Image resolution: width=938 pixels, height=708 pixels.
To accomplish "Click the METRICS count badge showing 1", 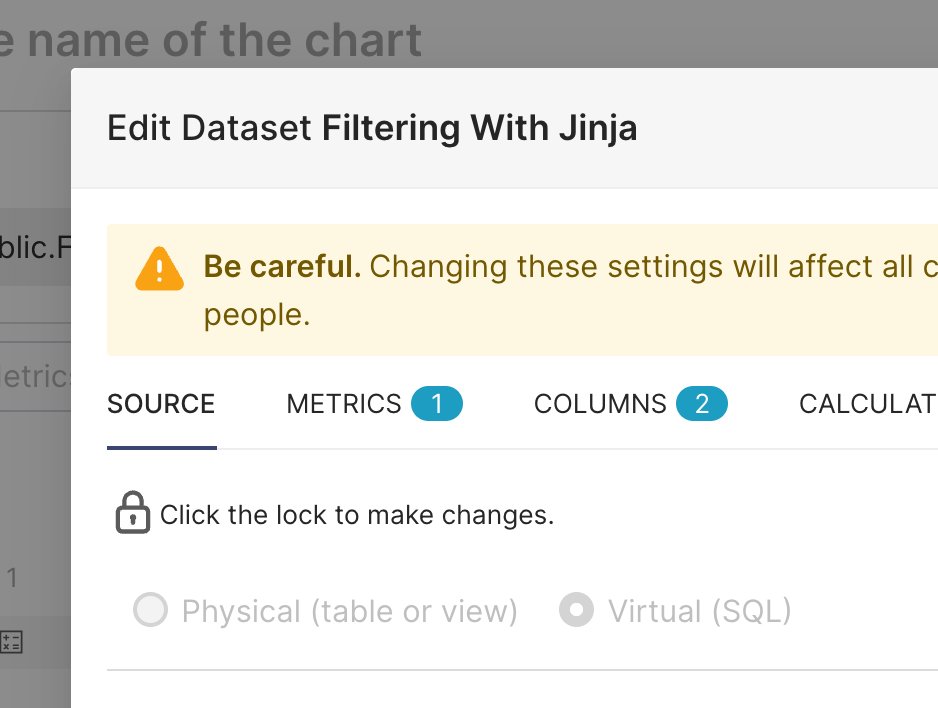I will pyautogui.click(x=437, y=404).
